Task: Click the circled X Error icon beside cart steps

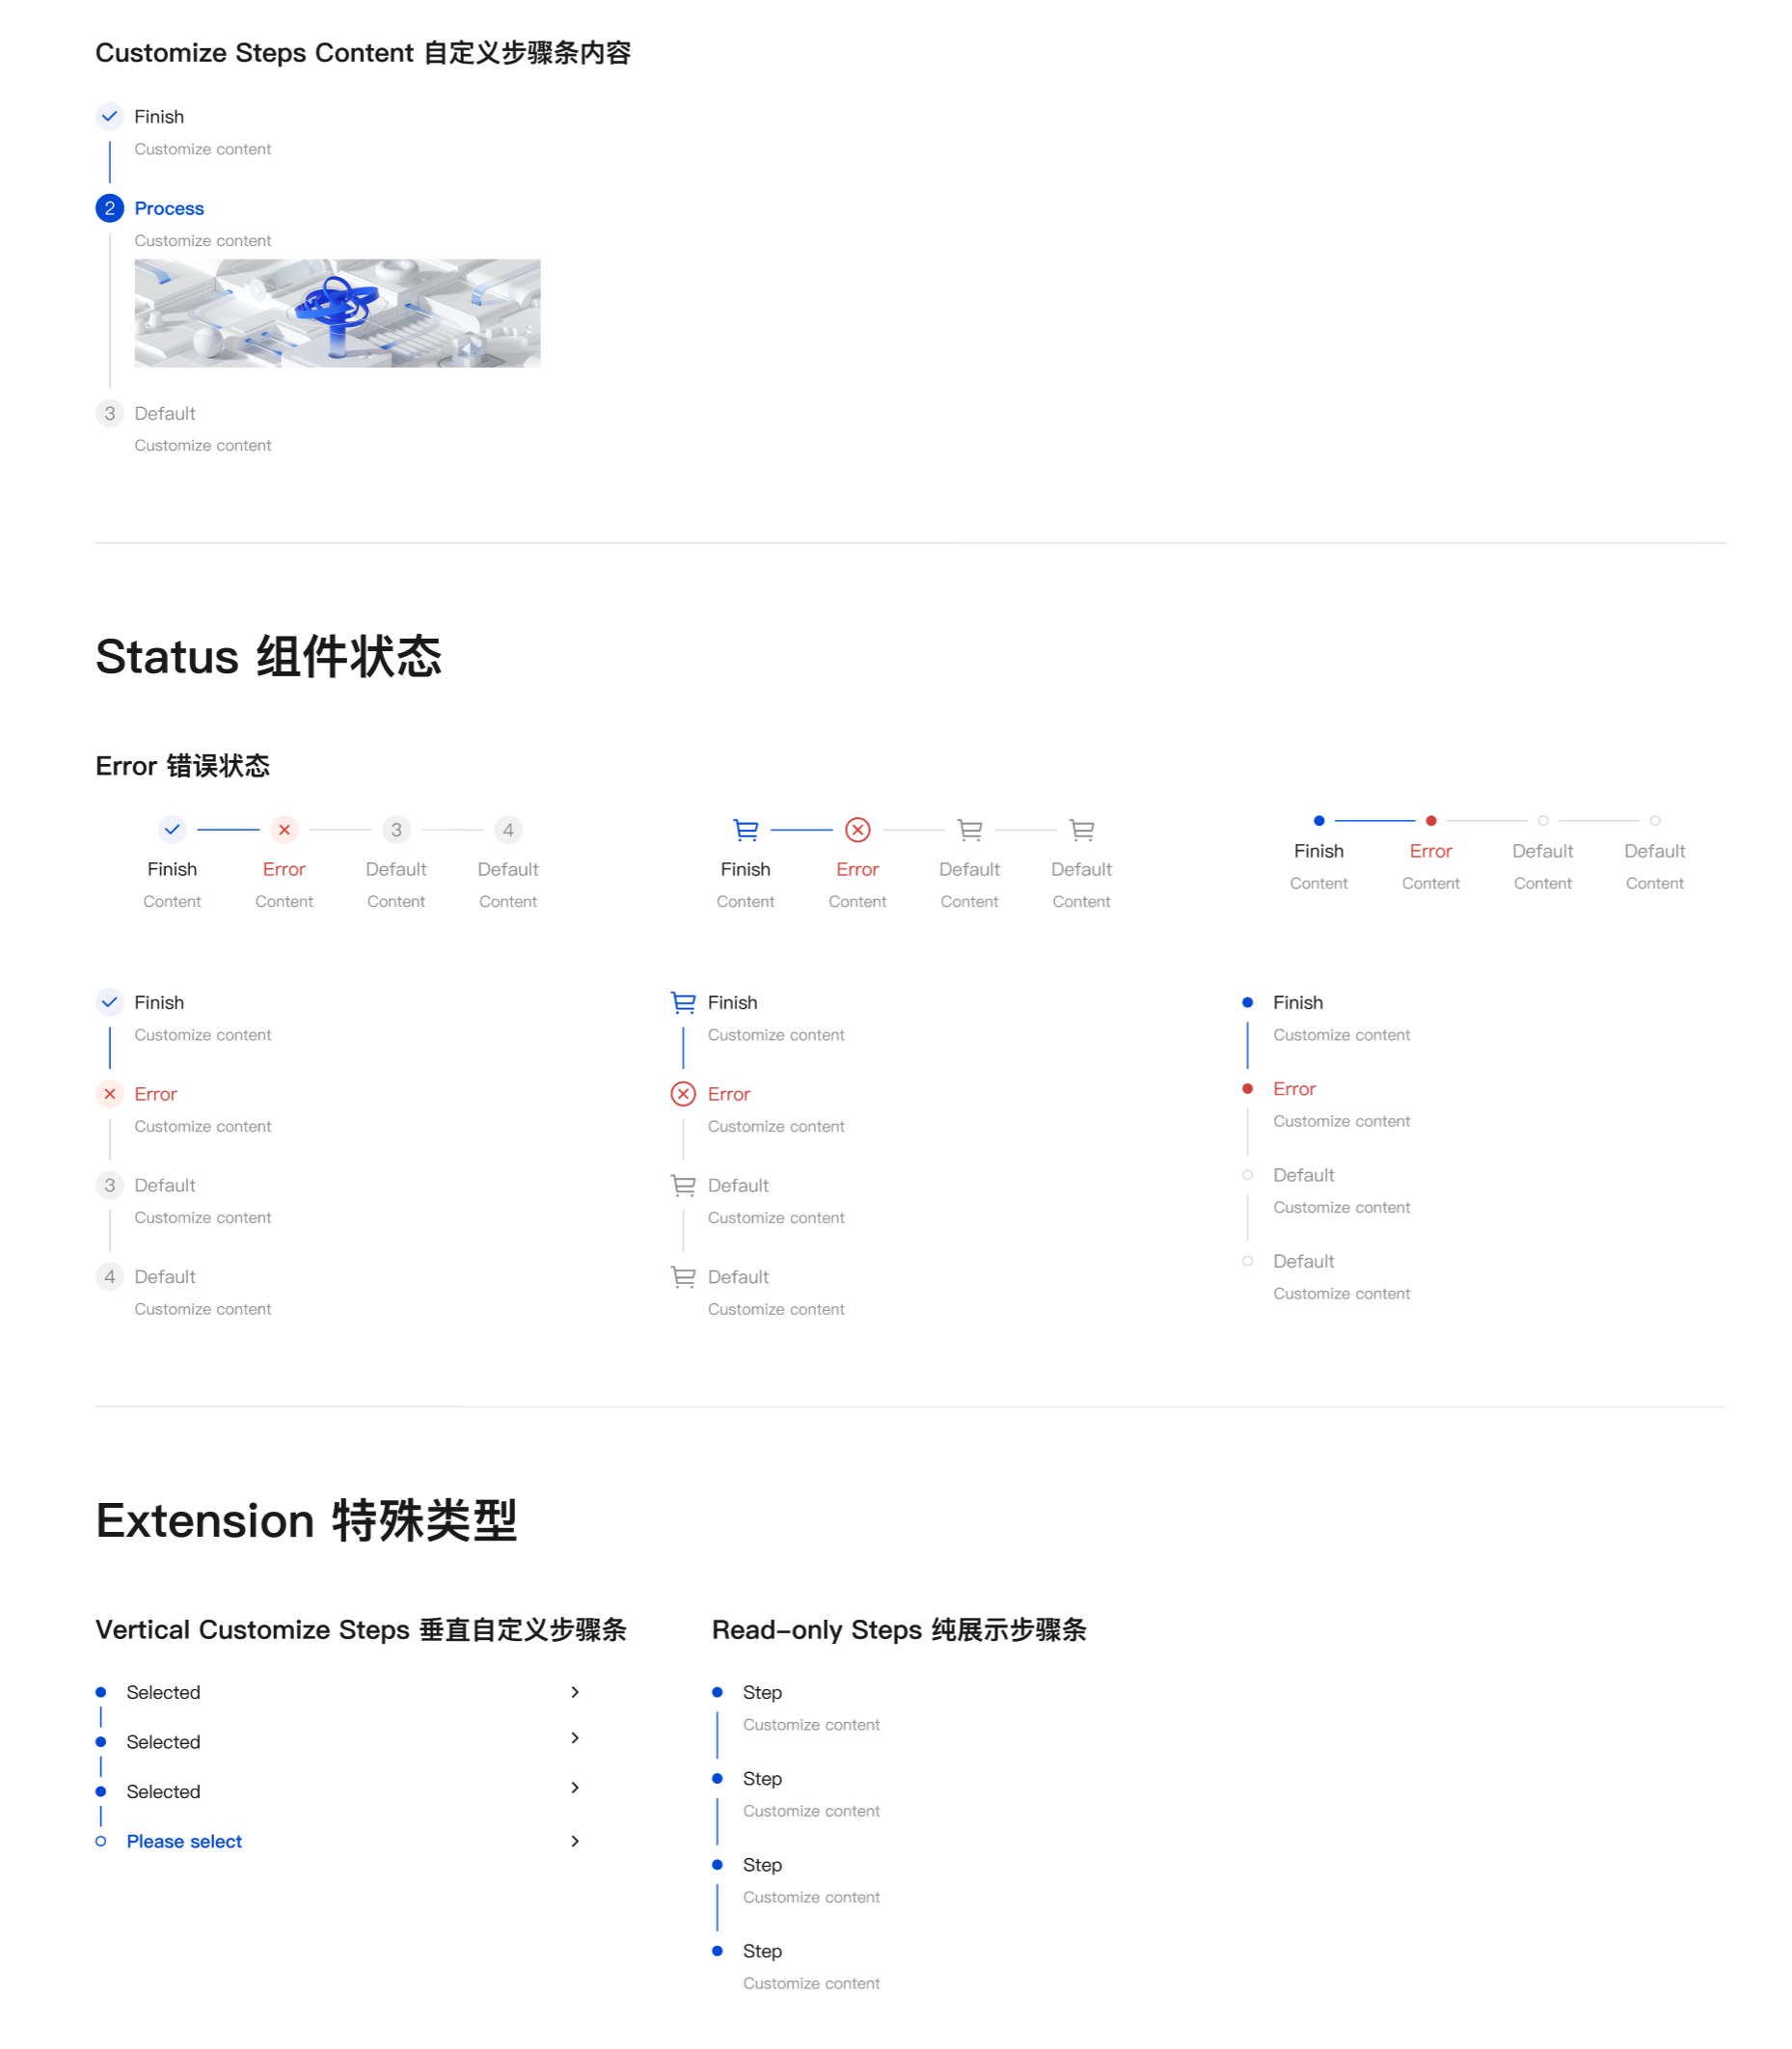Action: coord(857,829)
